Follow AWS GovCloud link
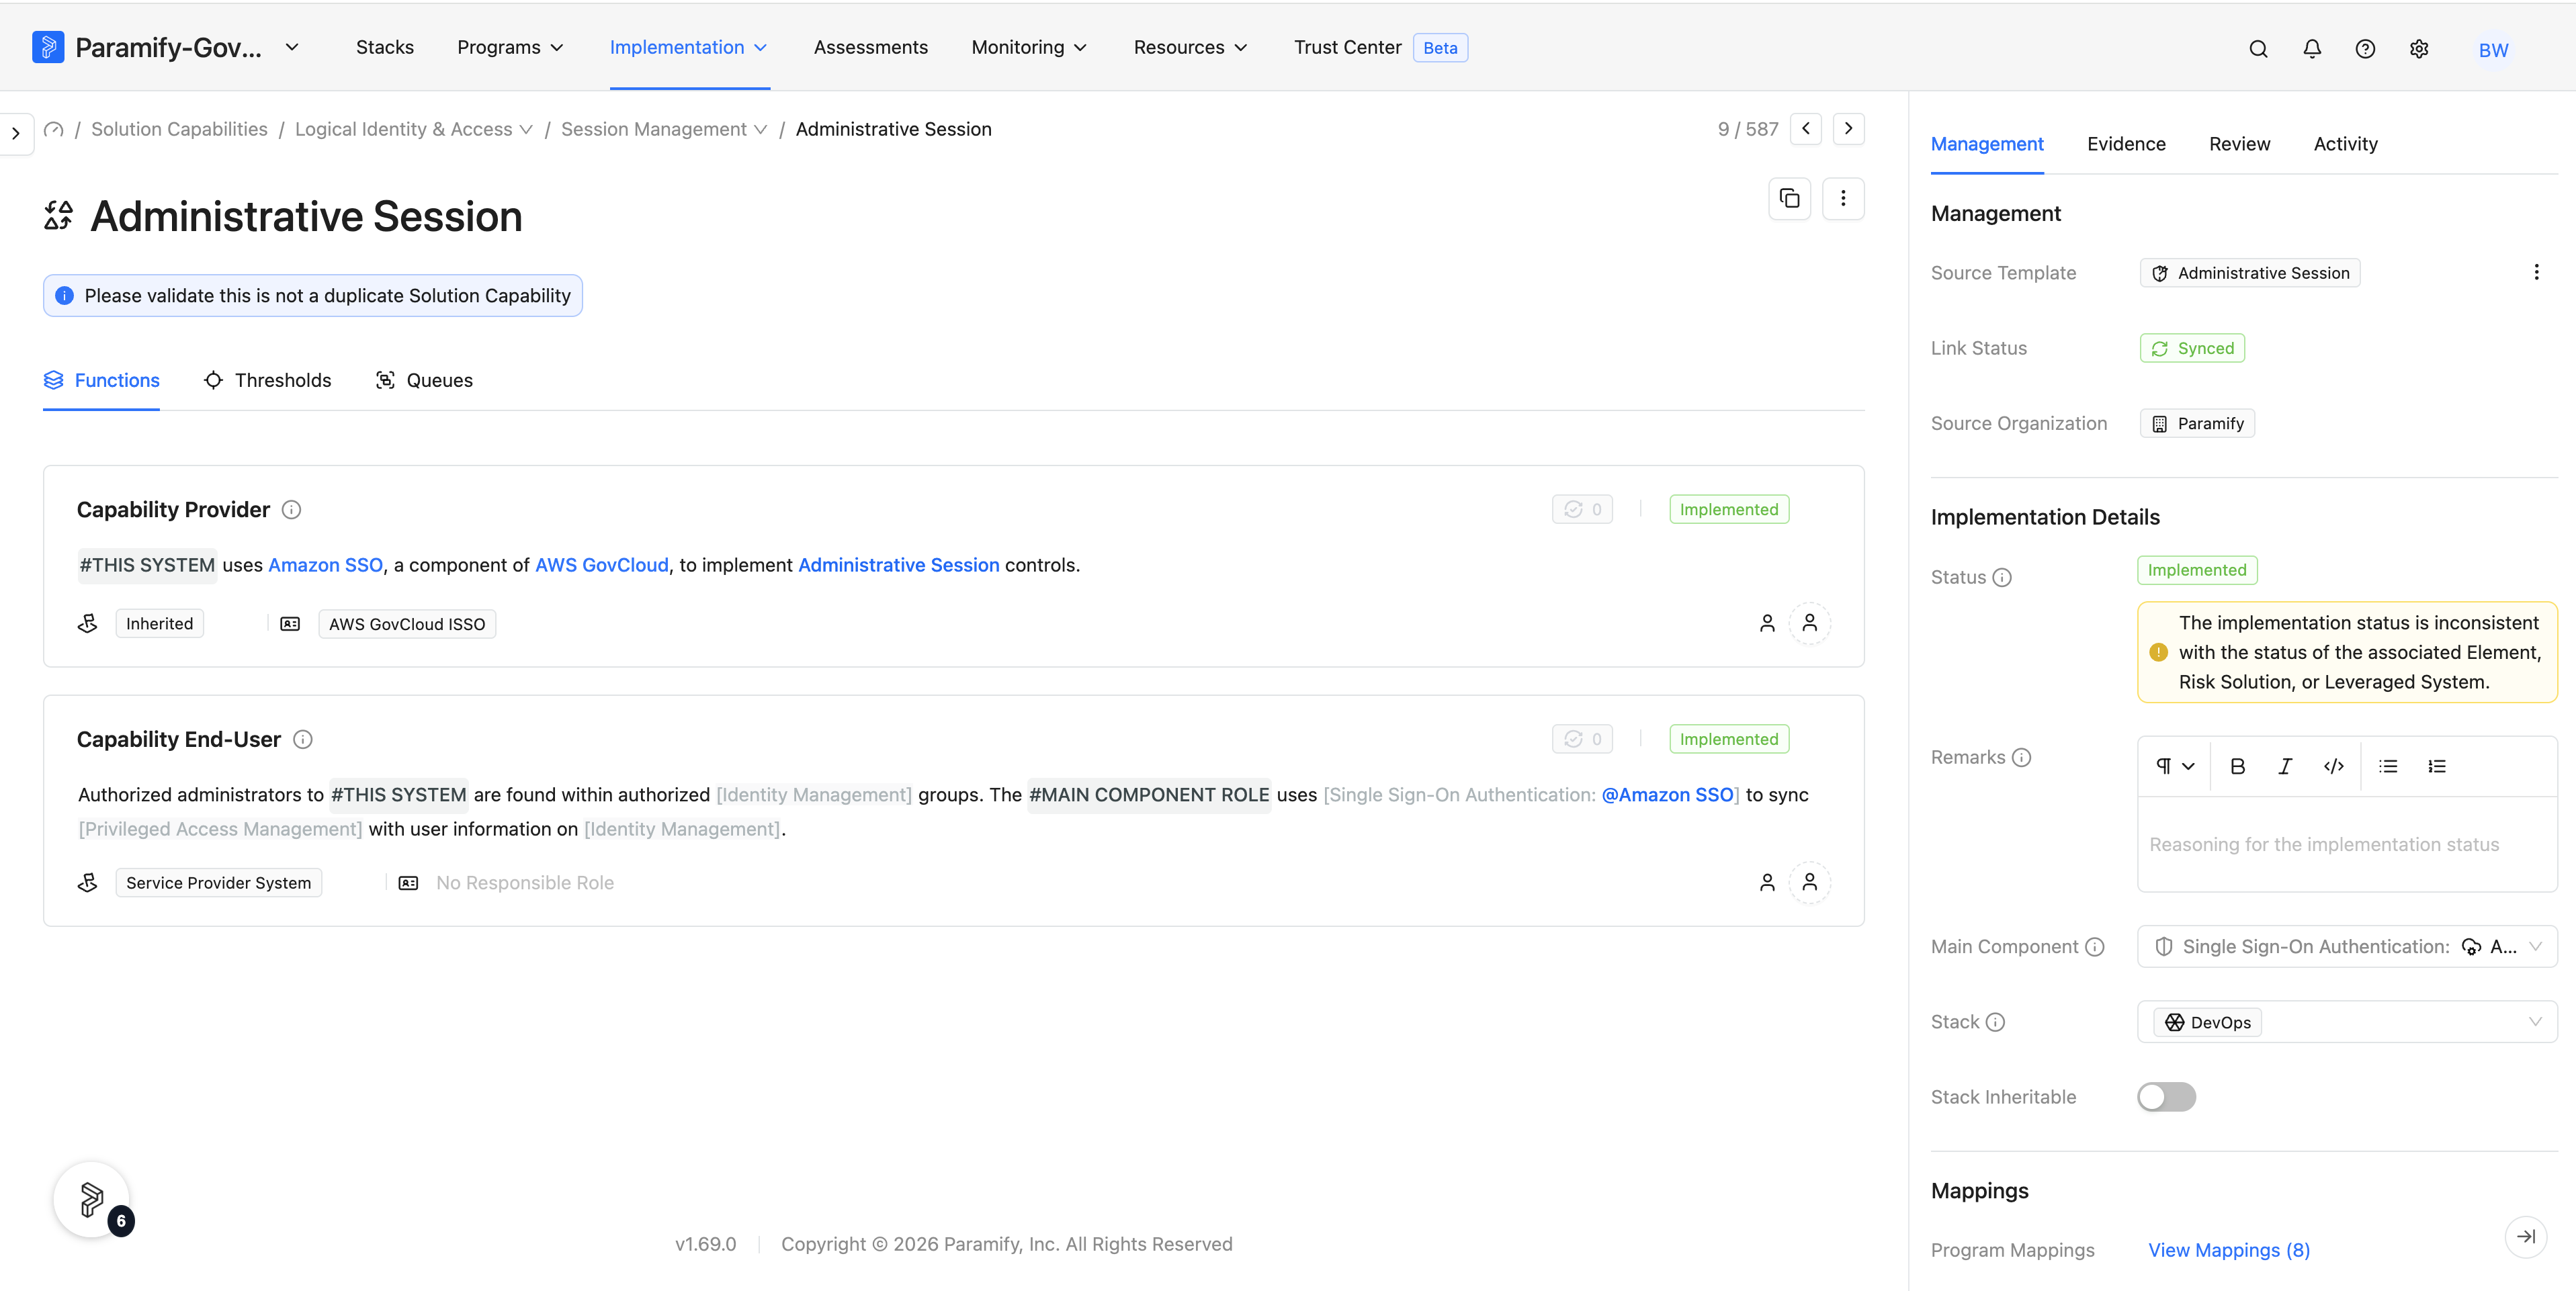The image size is (2576, 1291). 601,565
